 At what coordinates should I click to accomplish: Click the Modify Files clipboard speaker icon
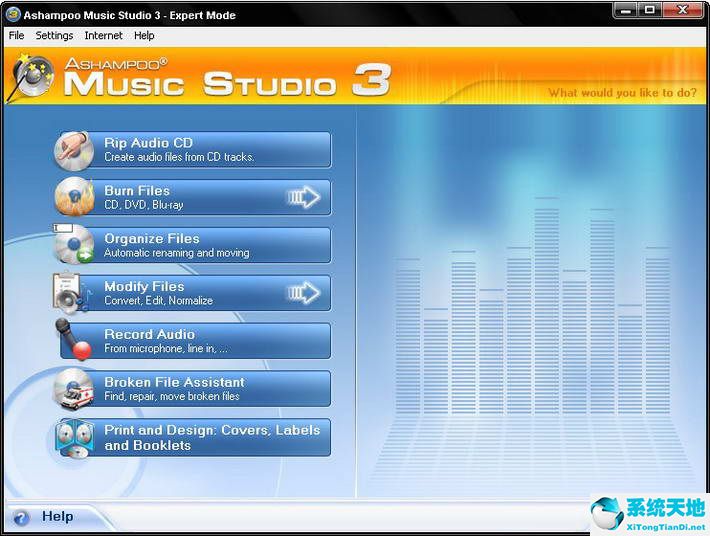[x=72, y=292]
